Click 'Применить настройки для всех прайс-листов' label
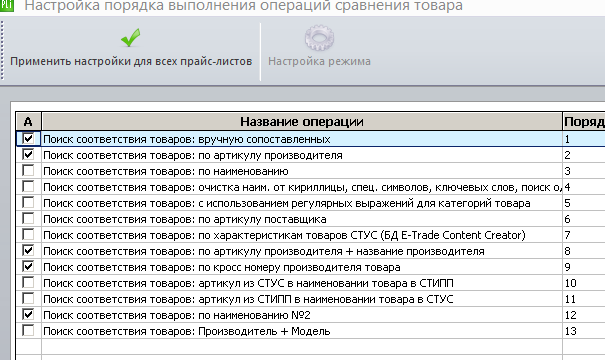This screenshot has width=605, height=360. pyautogui.click(x=131, y=61)
